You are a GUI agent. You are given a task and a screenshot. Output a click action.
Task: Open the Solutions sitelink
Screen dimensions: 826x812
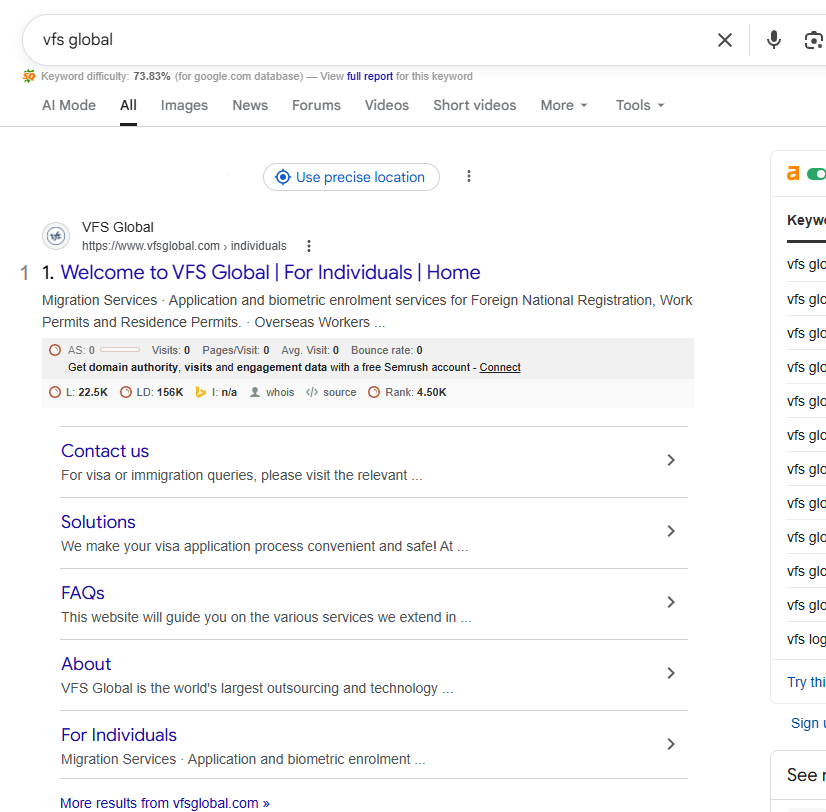pyautogui.click(x=98, y=522)
